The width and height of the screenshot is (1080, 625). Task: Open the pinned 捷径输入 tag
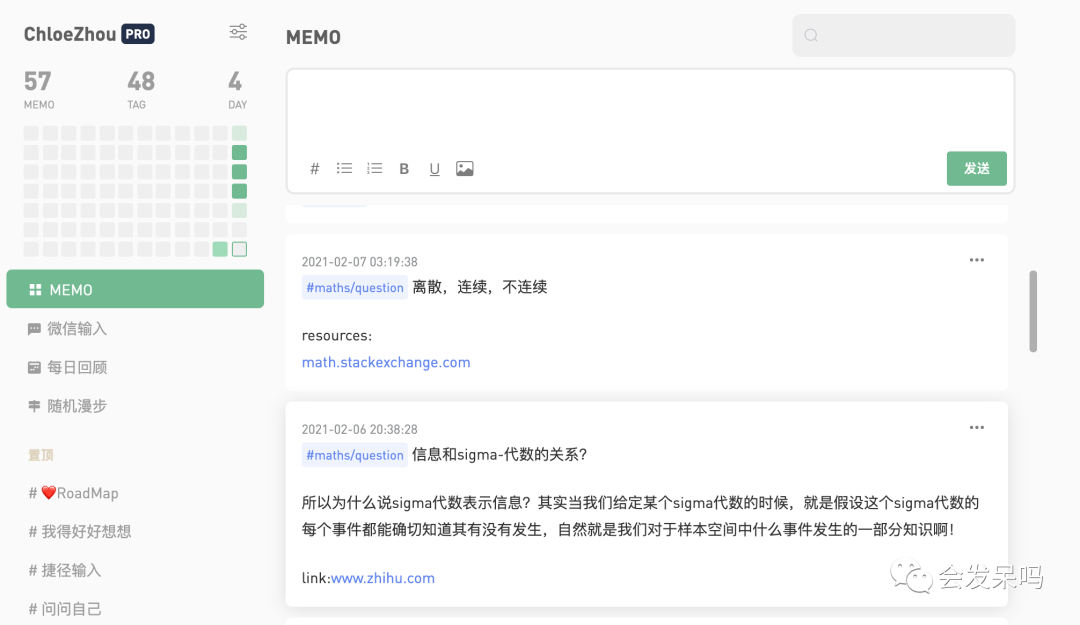[x=65, y=570]
